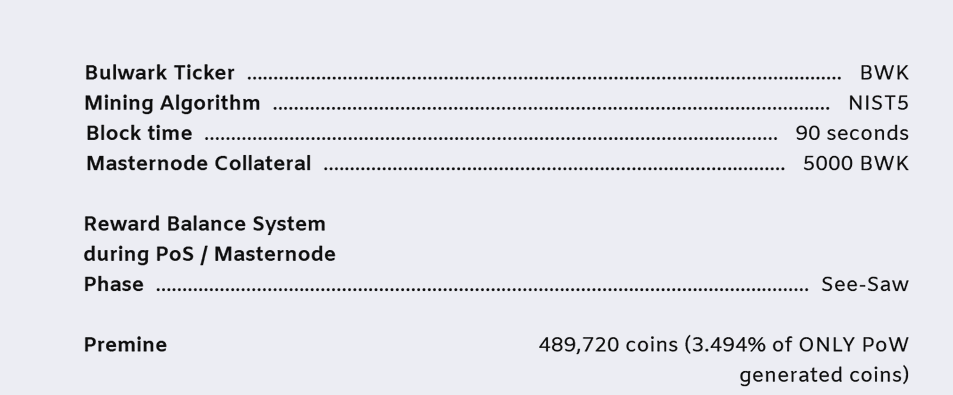
Task: Click the generated coins) text line
Action: 824,375
